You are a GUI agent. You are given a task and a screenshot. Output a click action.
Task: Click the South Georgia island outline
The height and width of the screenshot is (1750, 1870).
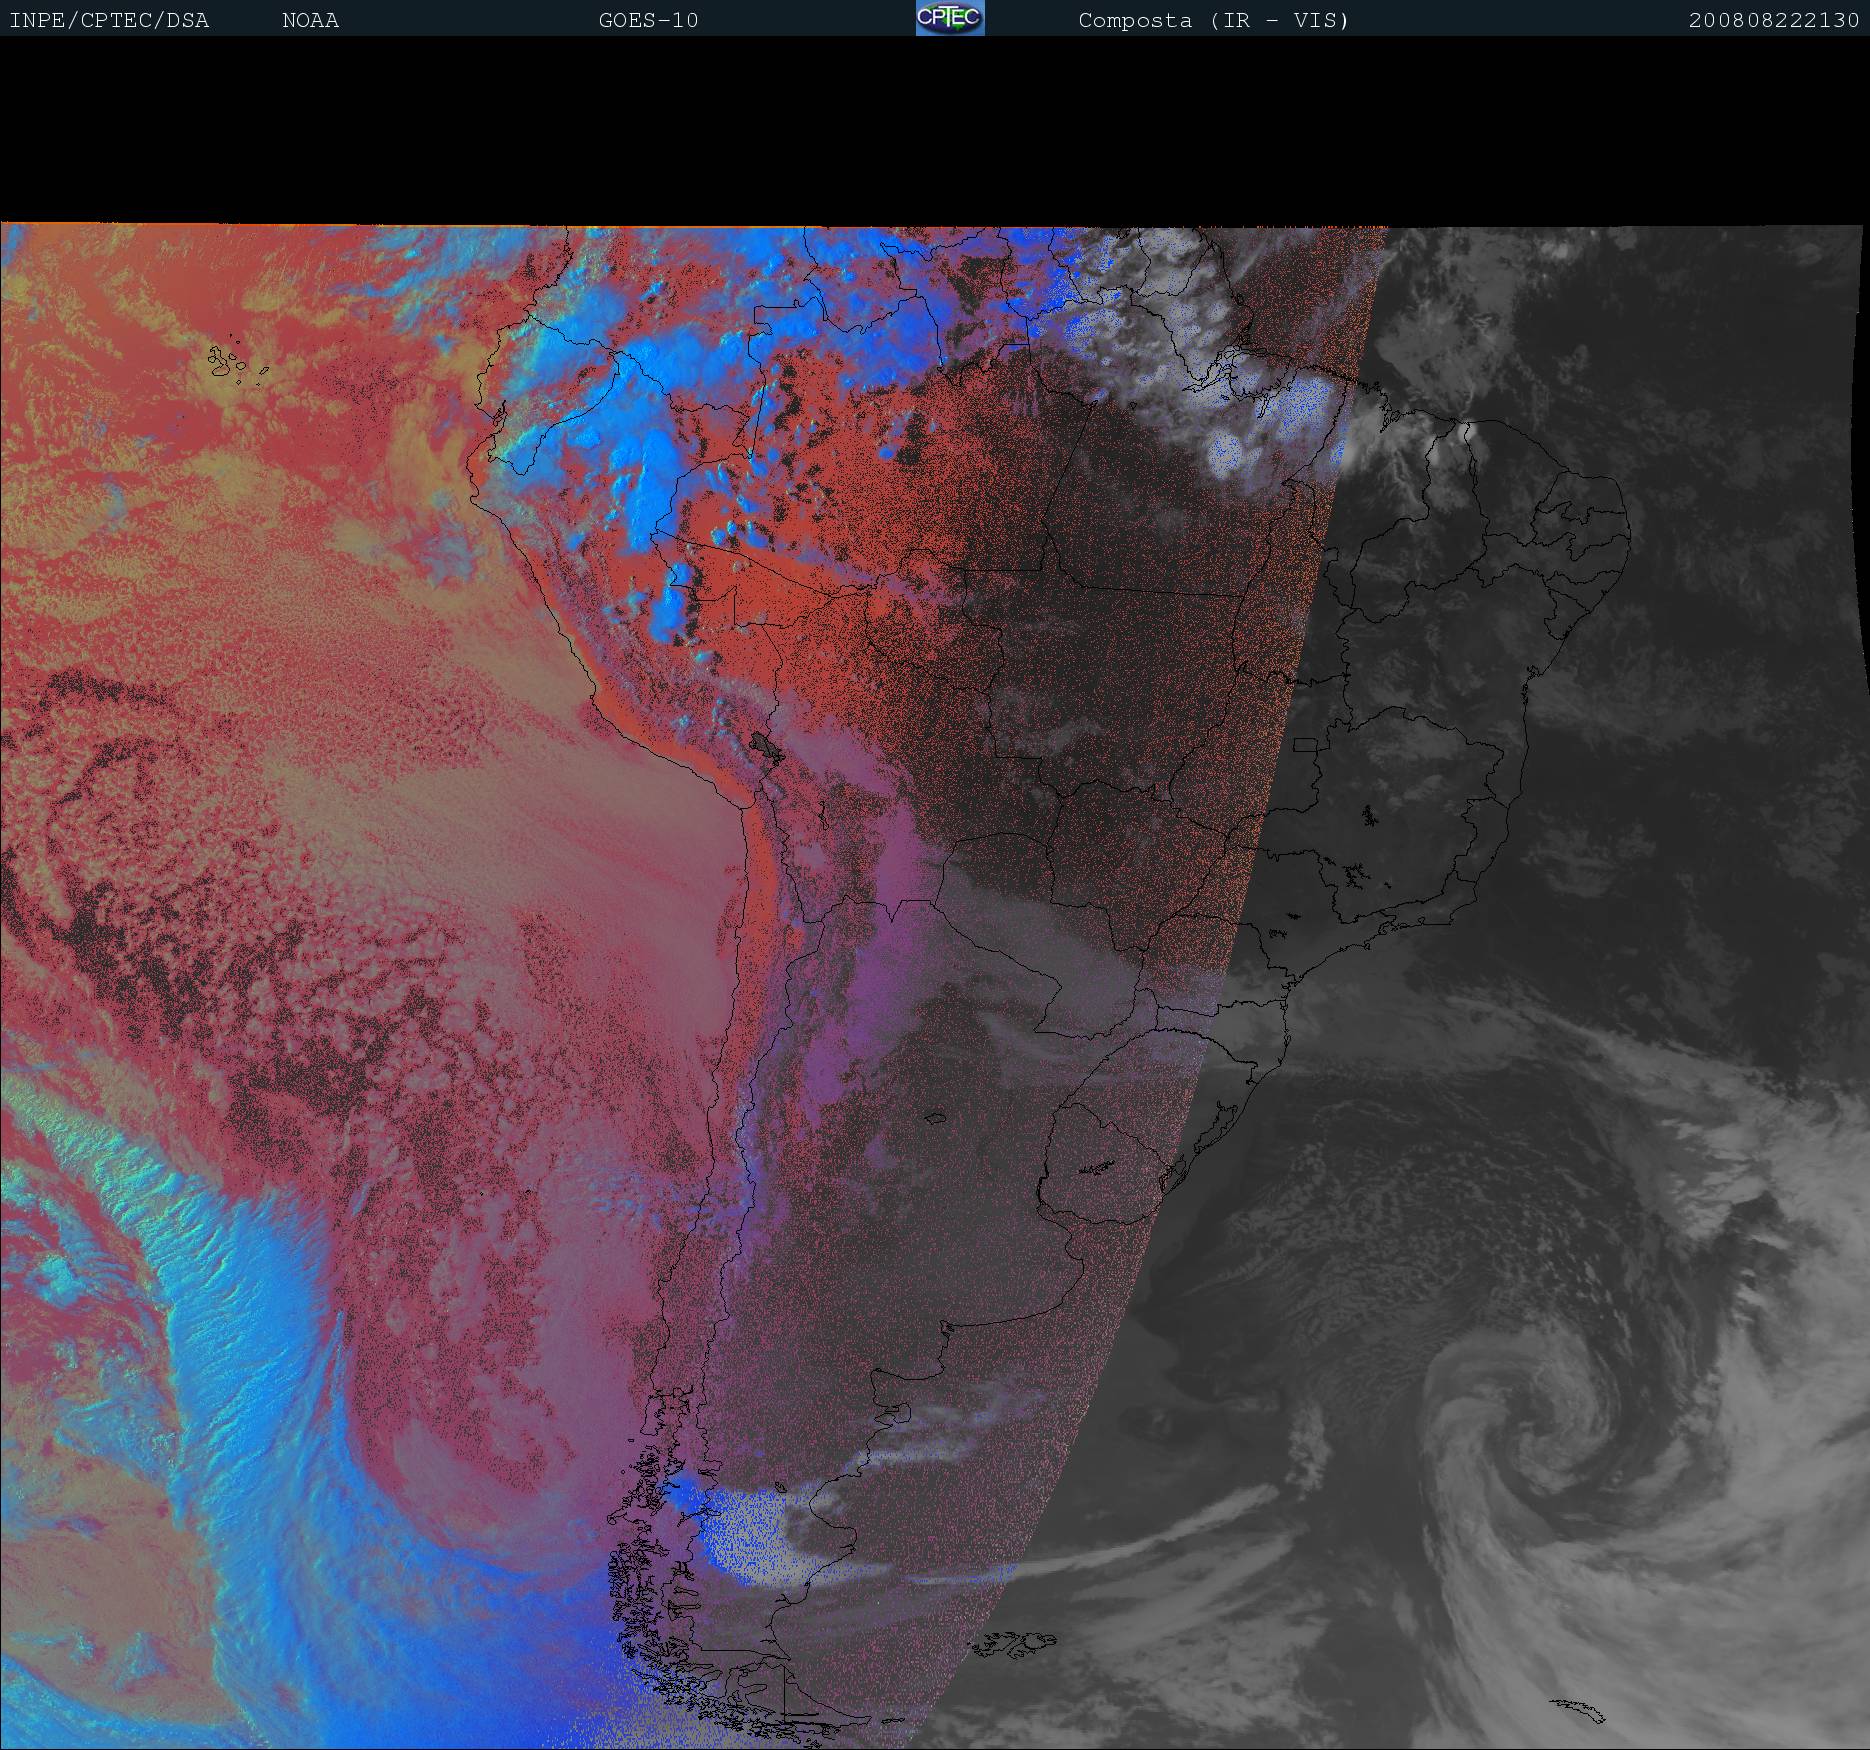[1576, 1709]
